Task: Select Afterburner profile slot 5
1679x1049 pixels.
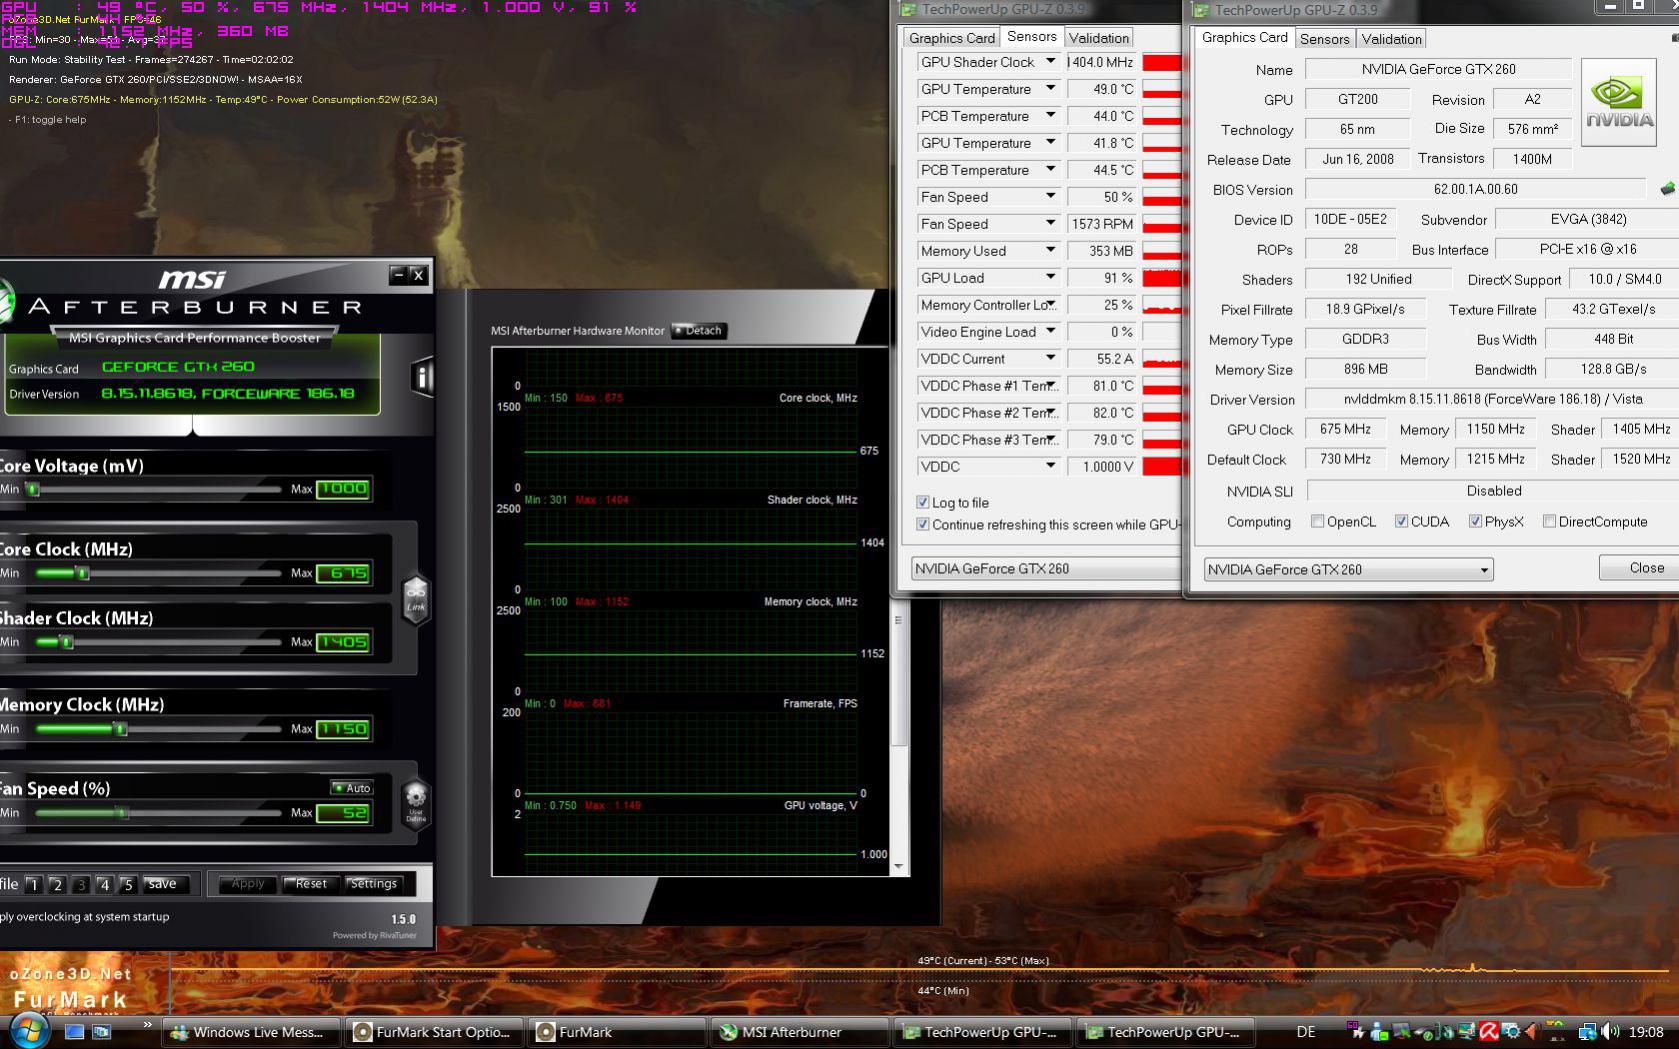Action: [x=128, y=884]
